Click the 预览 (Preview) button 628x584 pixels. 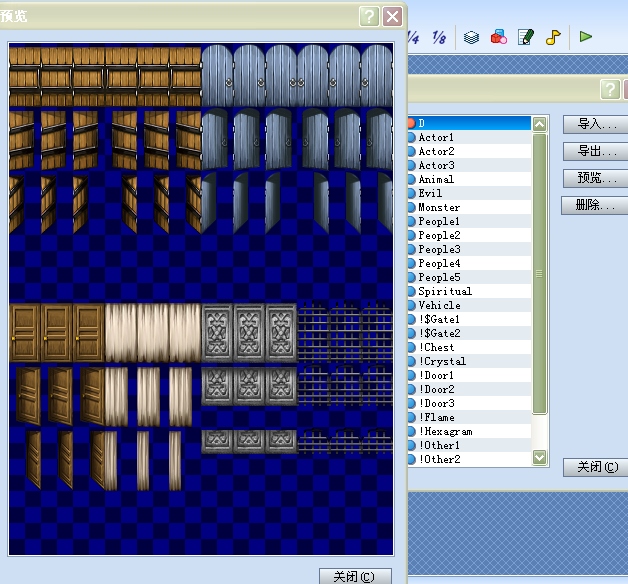tap(596, 178)
